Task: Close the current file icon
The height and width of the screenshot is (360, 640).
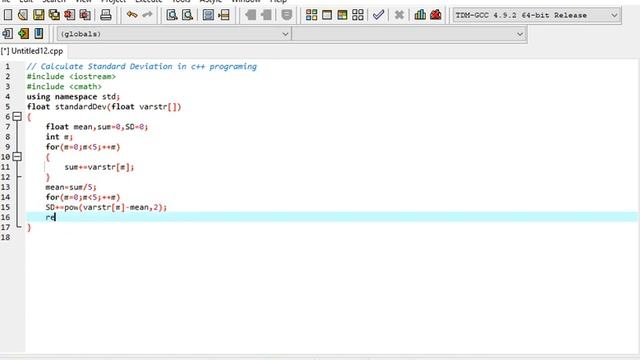Action: tap(69, 15)
